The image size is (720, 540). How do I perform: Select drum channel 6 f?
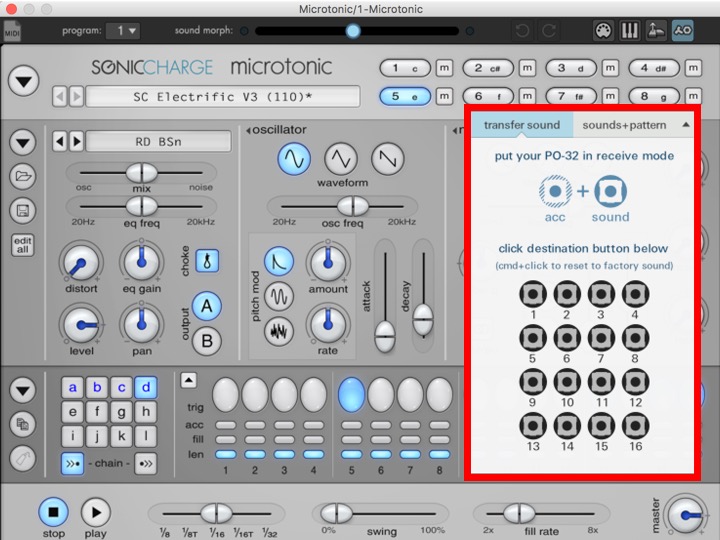(488, 96)
